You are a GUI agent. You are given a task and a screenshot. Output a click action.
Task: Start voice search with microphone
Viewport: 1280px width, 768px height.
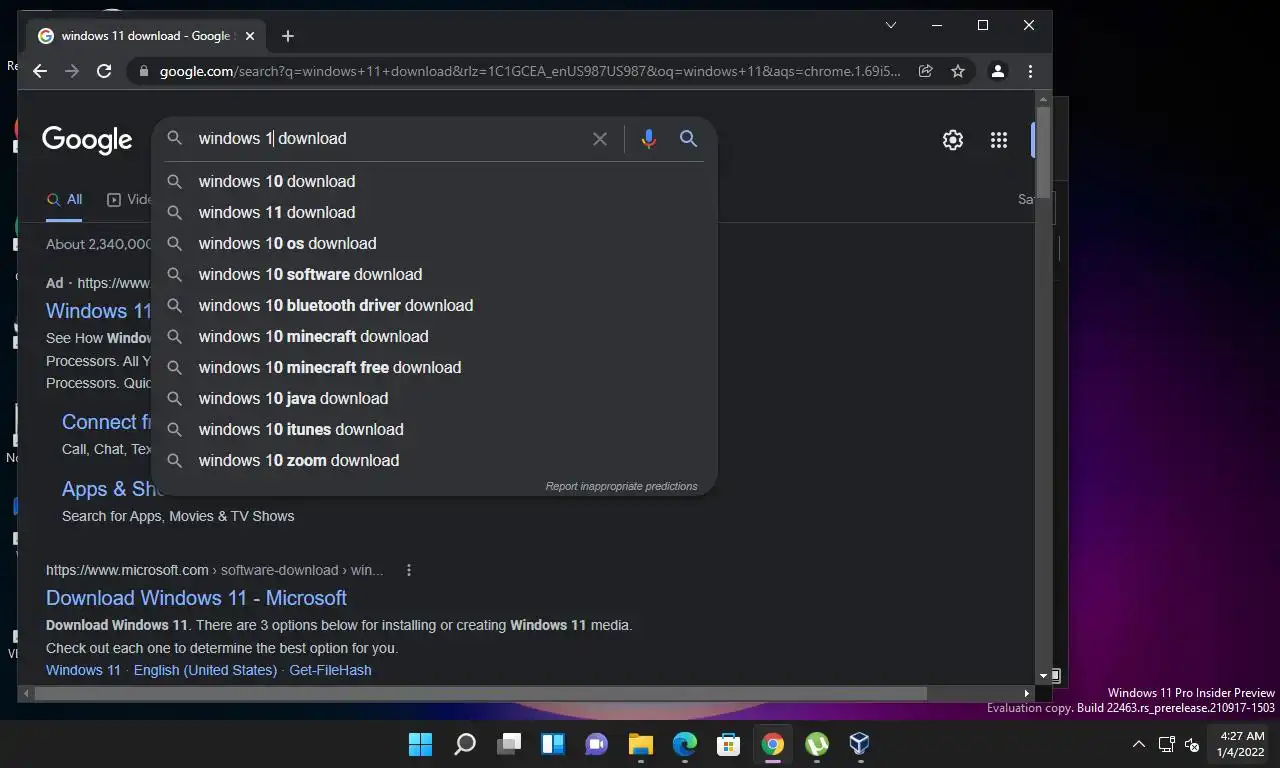649,139
